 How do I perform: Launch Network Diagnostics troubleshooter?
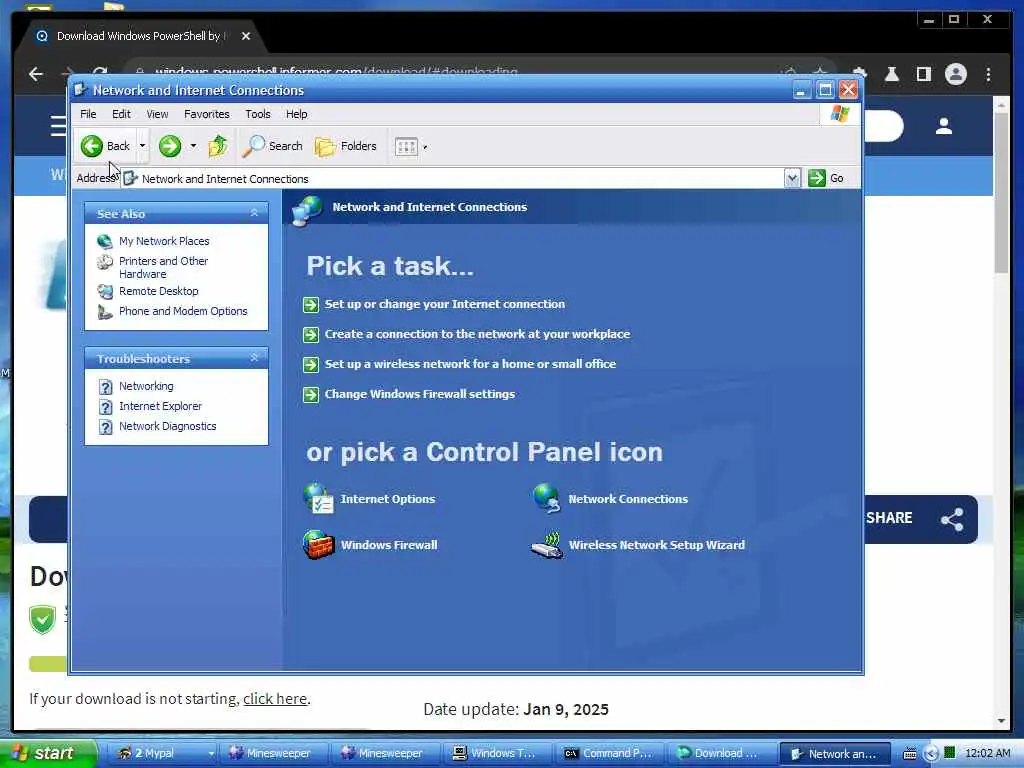point(167,426)
